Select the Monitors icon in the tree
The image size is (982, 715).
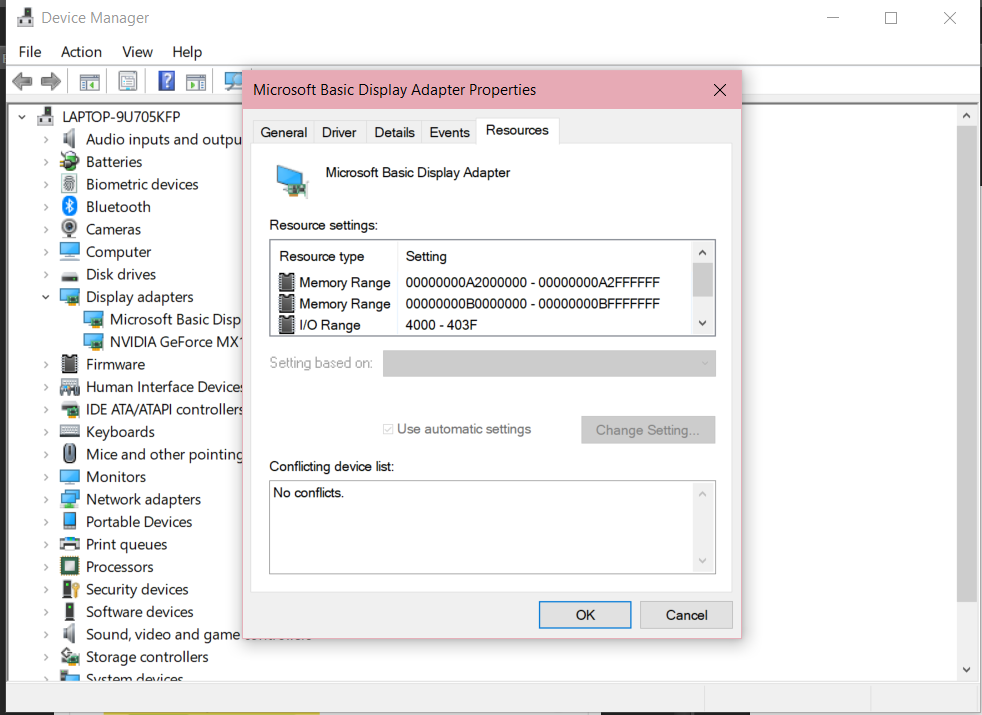click(70, 476)
